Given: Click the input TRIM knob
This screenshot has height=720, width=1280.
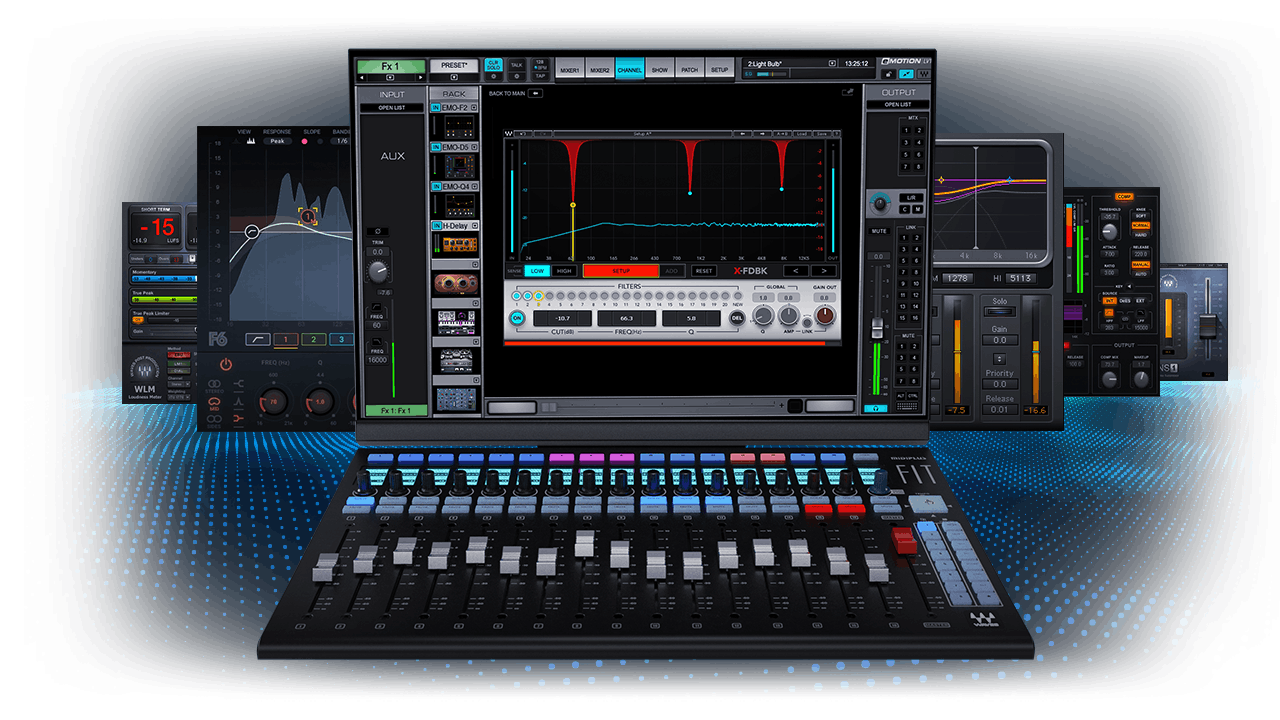Looking at the screenshot, I should click(378, 271).
